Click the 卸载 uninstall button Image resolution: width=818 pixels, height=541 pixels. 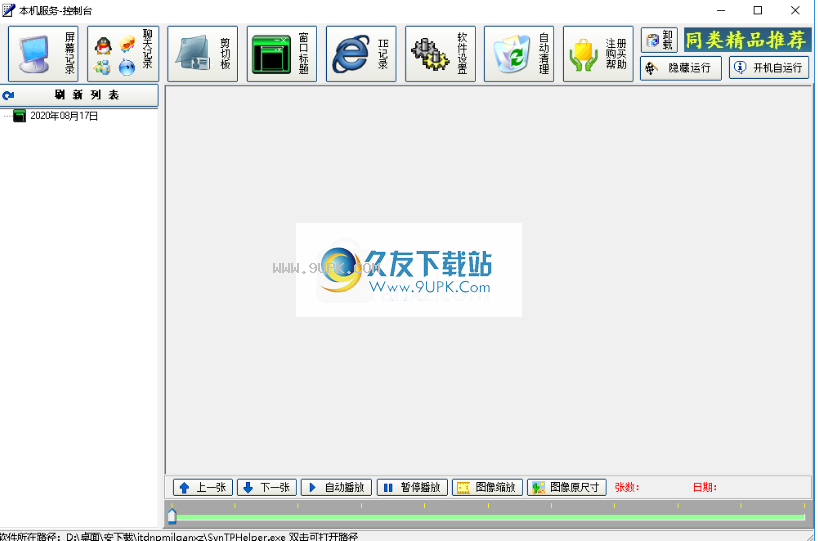click(659, 40)
